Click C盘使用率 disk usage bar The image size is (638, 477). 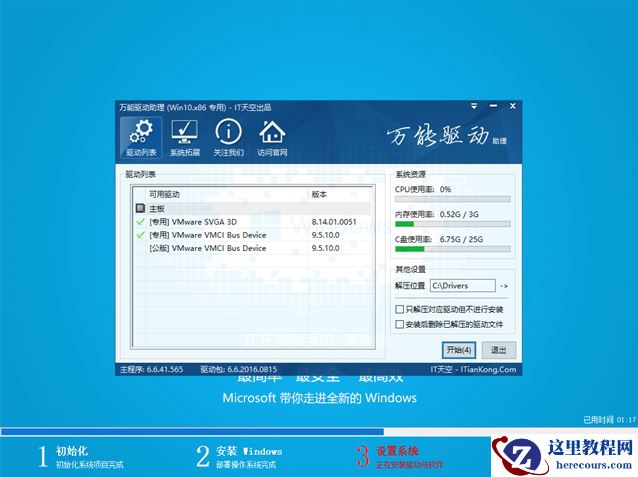[452, 249]
